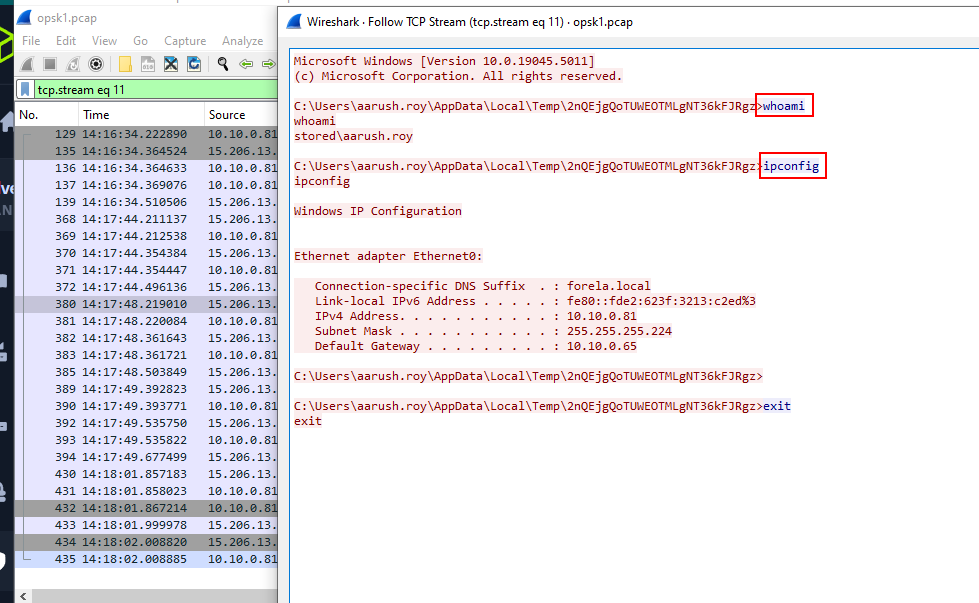
Task: Close the capture file X icon
Action: coord(170,64)
